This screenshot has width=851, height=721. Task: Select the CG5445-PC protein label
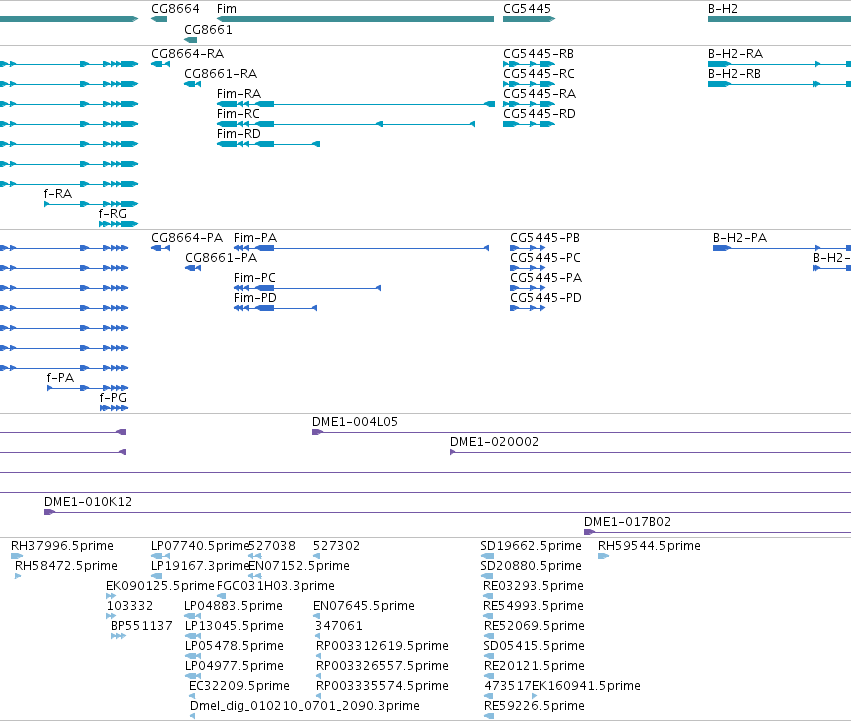tap(545, 258)
